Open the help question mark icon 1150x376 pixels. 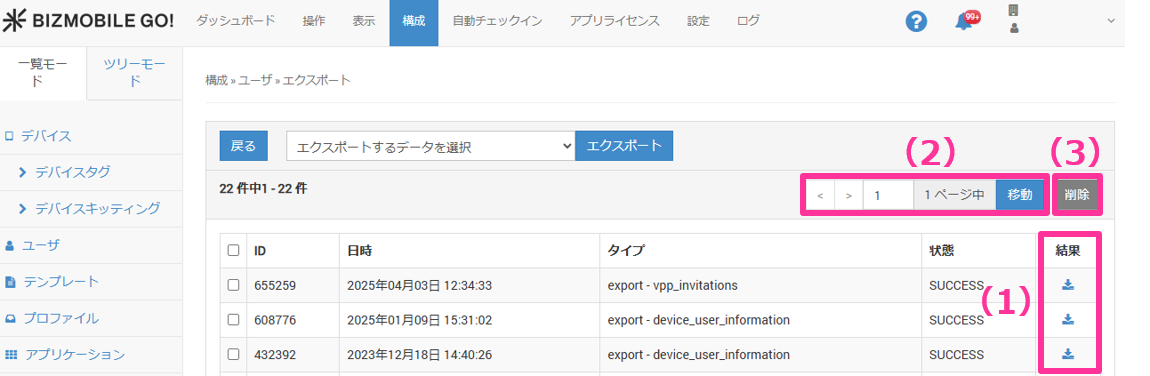click(x=916, y=21)
